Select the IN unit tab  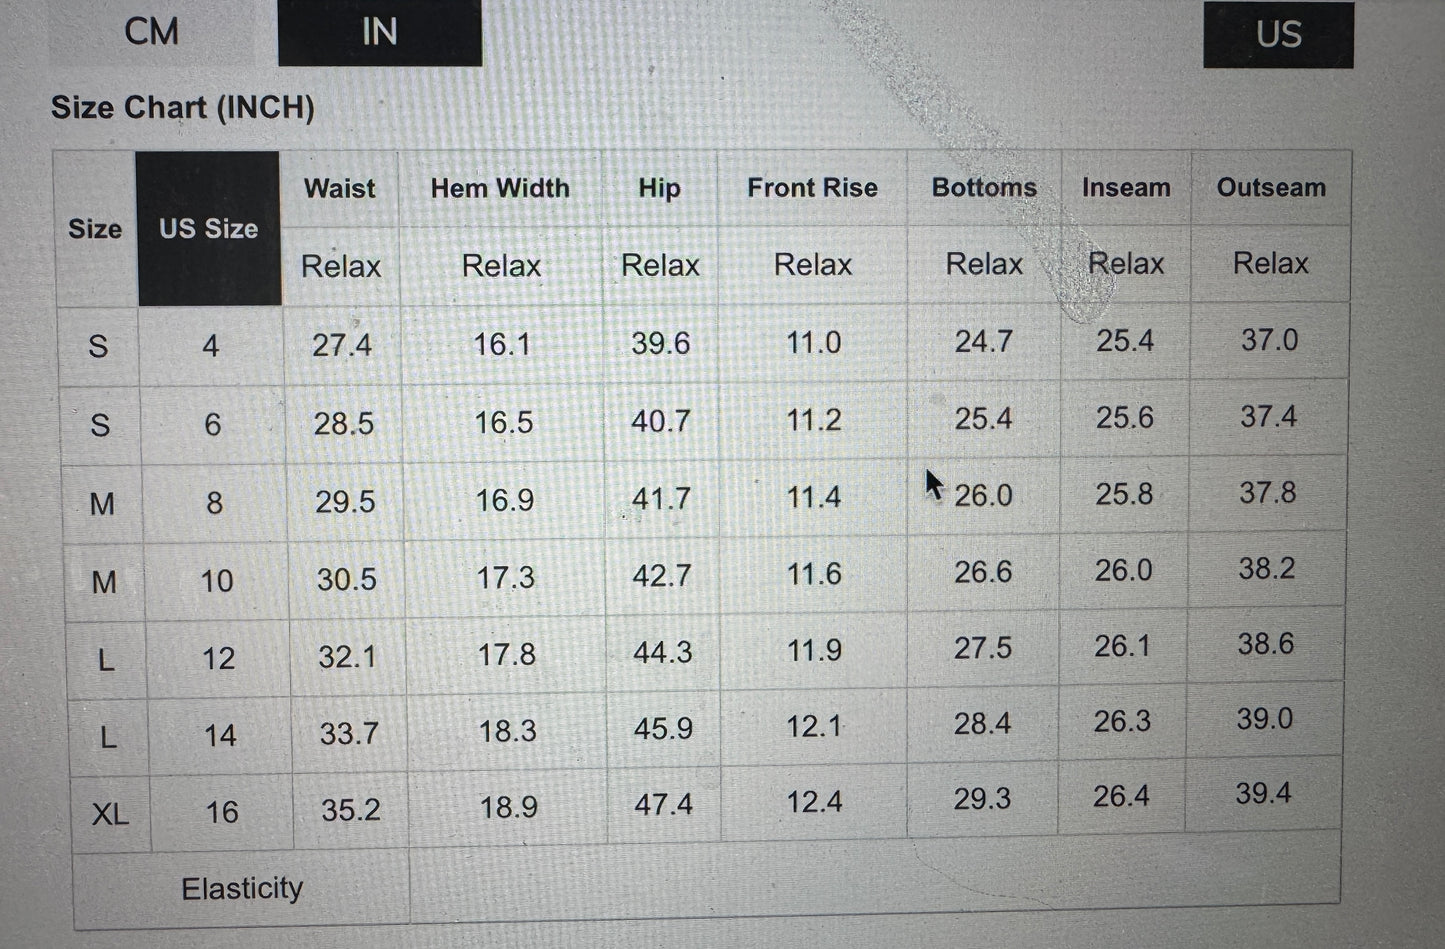(x=379, y=32)
